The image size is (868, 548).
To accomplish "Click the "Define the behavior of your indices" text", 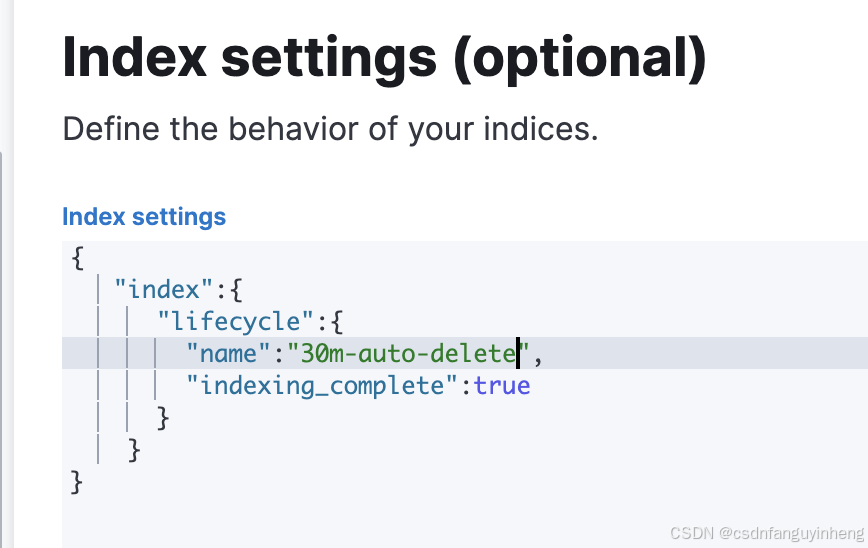I will tap(330, 129).
